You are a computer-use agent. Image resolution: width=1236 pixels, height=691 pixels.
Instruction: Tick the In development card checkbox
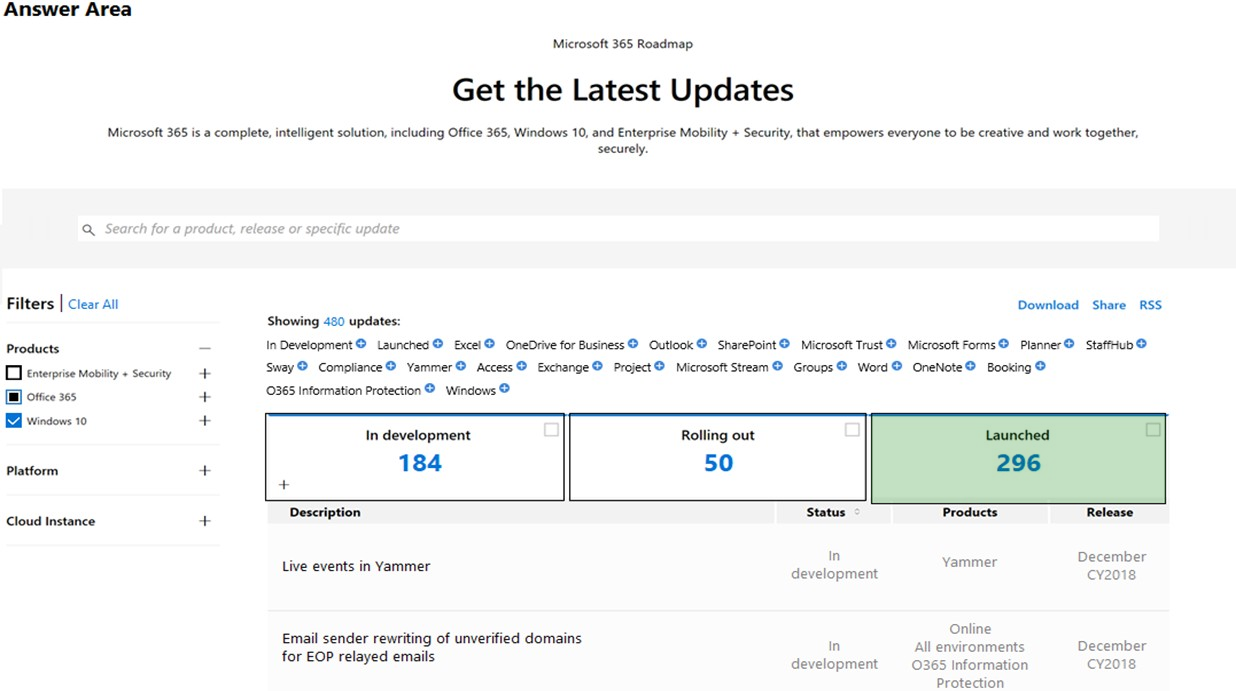click(x=551, y=430)
